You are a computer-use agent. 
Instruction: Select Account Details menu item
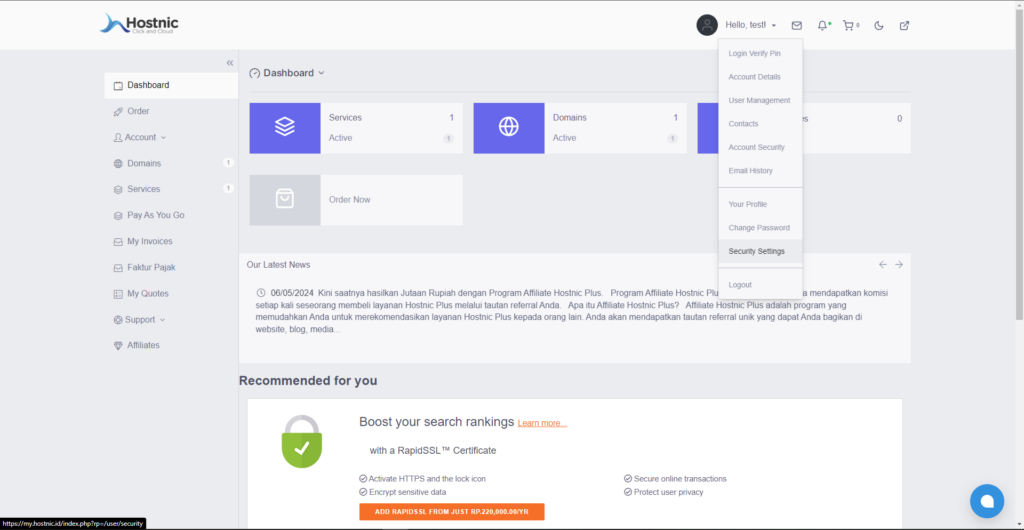tap(760, 77)
